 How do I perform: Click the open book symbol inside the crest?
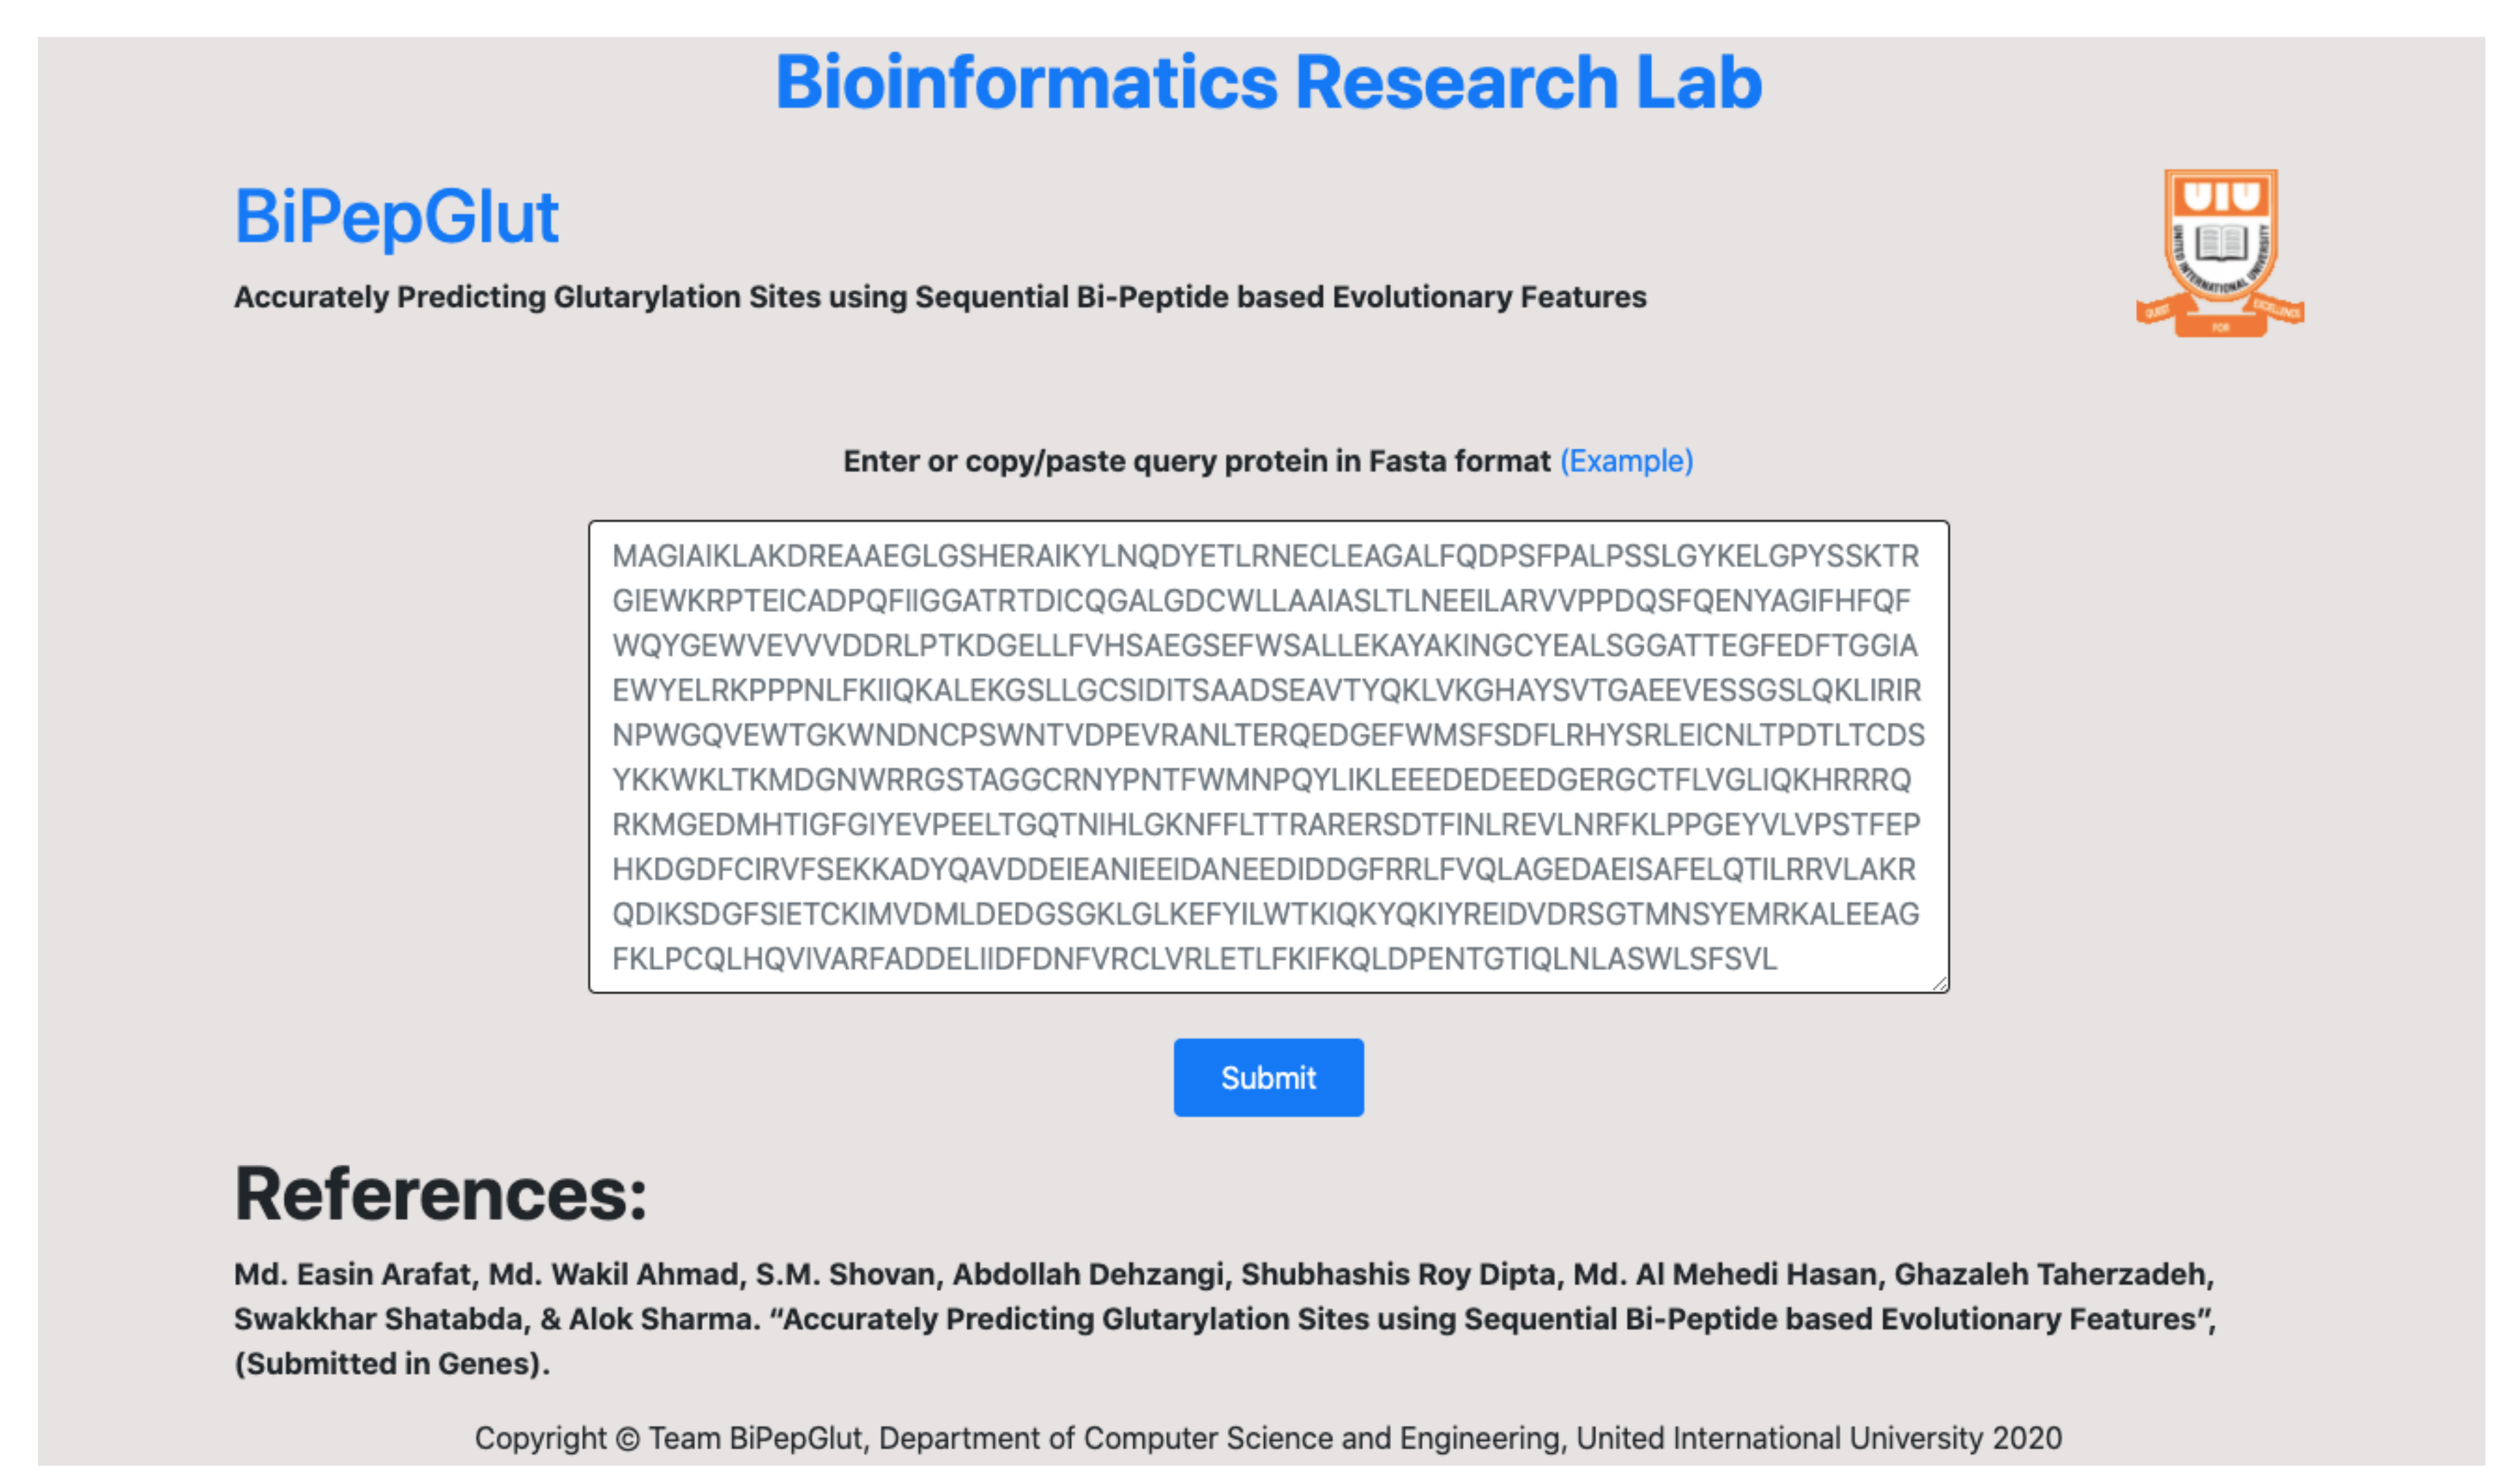point(2221,244)
